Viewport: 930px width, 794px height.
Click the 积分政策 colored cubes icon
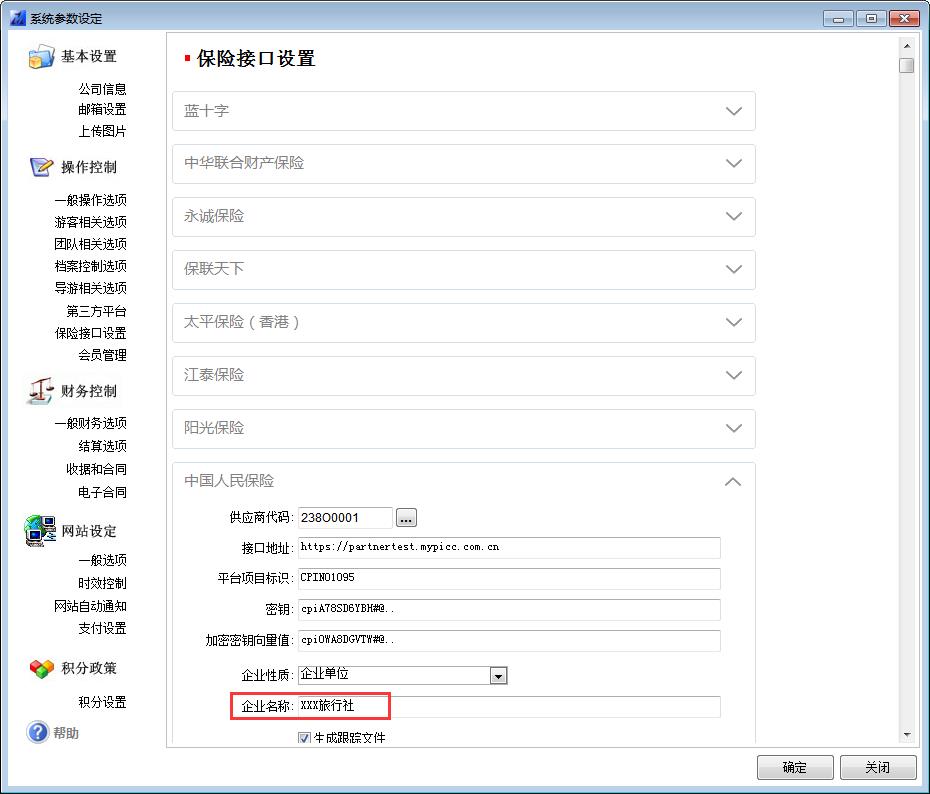41,668
